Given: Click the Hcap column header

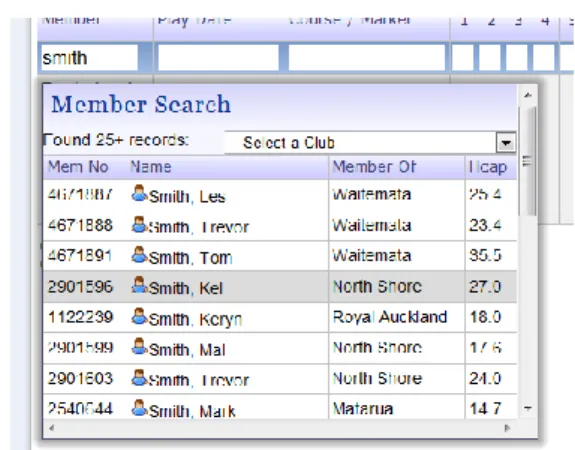Looking at the screenshot, I should click(x=488, y=167).
